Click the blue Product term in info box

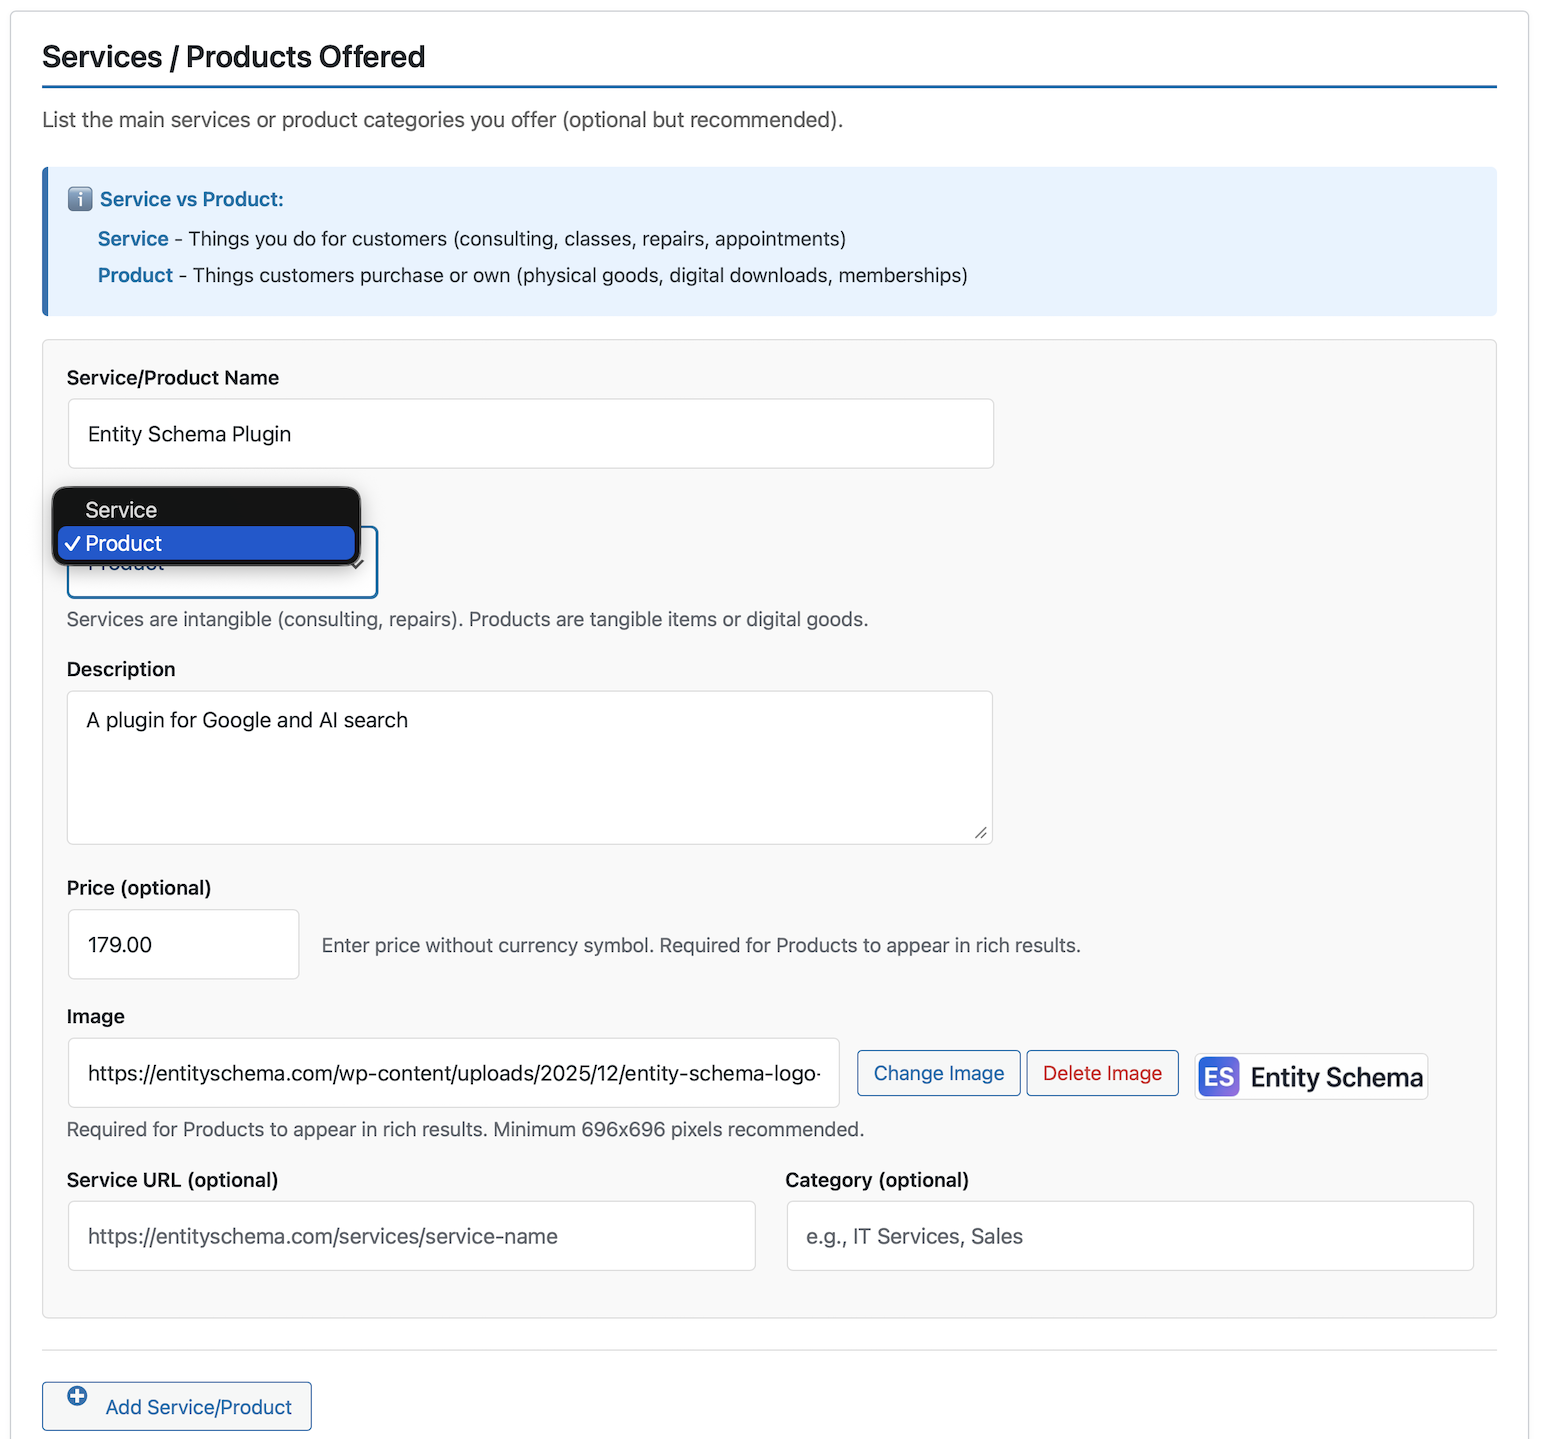135,275
